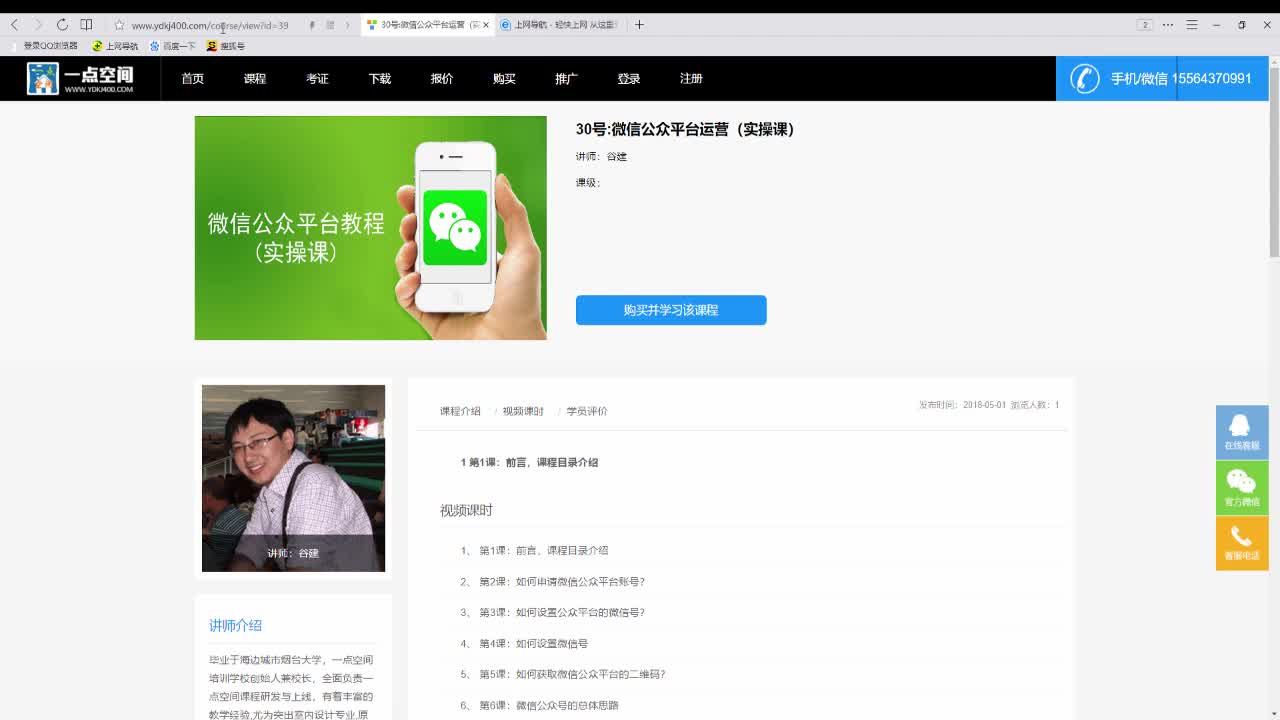Open the more actions ellipsis menu

click(x=1168, y=24)
